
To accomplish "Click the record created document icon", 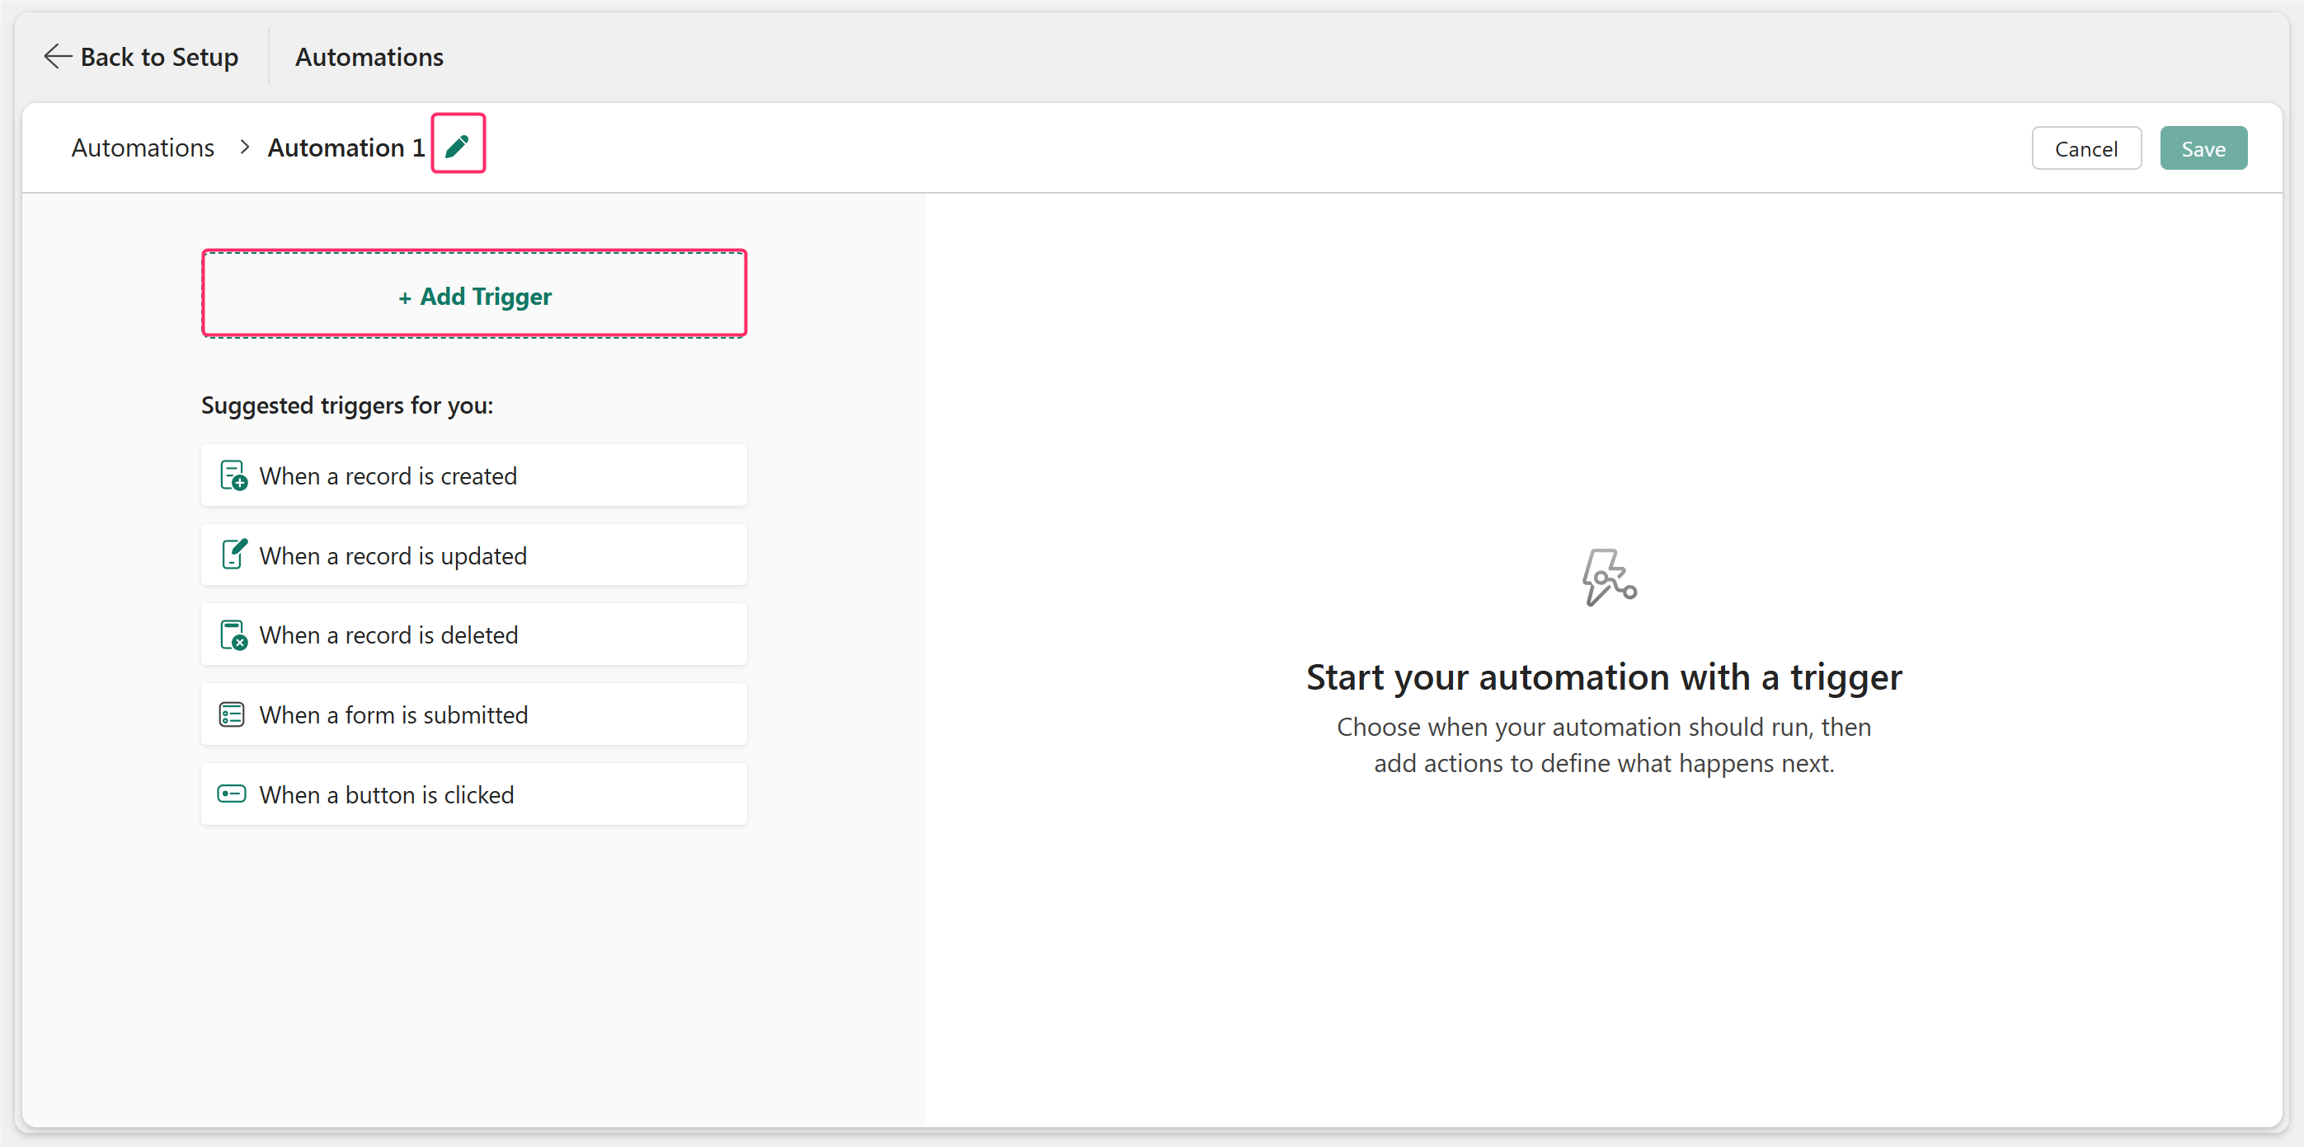I will pos(233,475).
